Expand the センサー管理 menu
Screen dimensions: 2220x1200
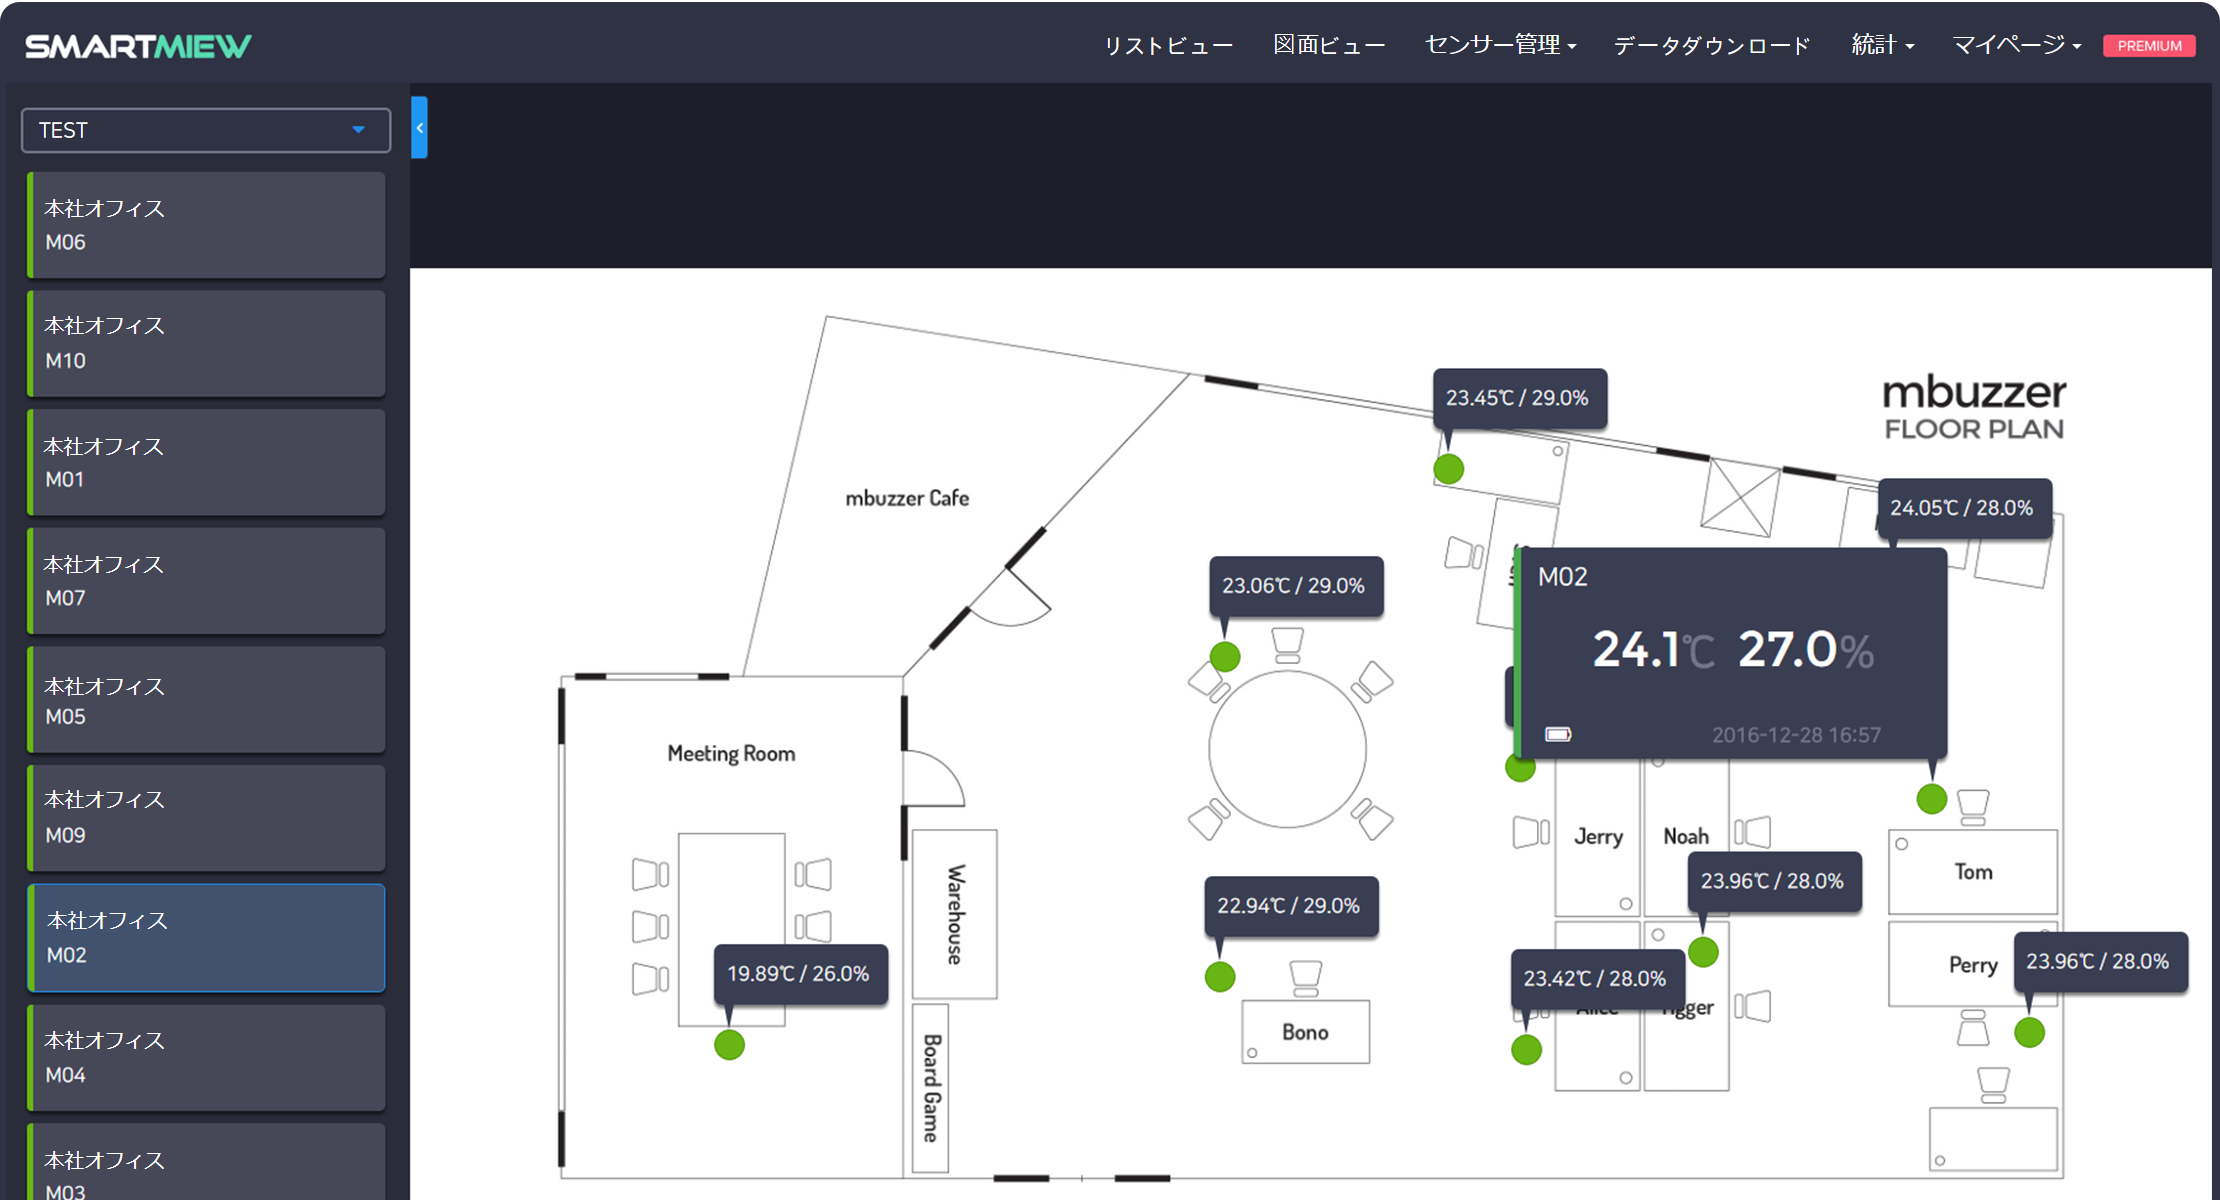1499,45
